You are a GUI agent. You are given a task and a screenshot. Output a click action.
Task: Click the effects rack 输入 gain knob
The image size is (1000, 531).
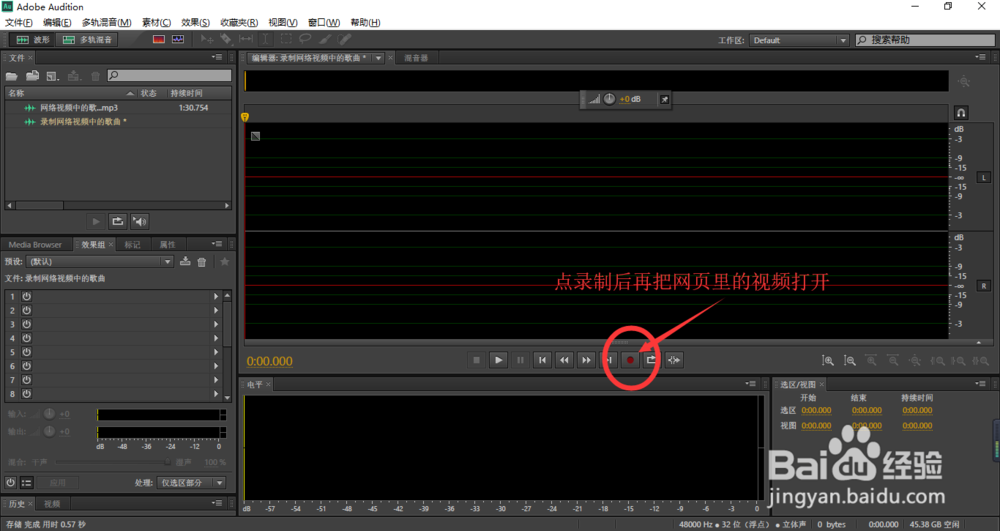[49, 414]
